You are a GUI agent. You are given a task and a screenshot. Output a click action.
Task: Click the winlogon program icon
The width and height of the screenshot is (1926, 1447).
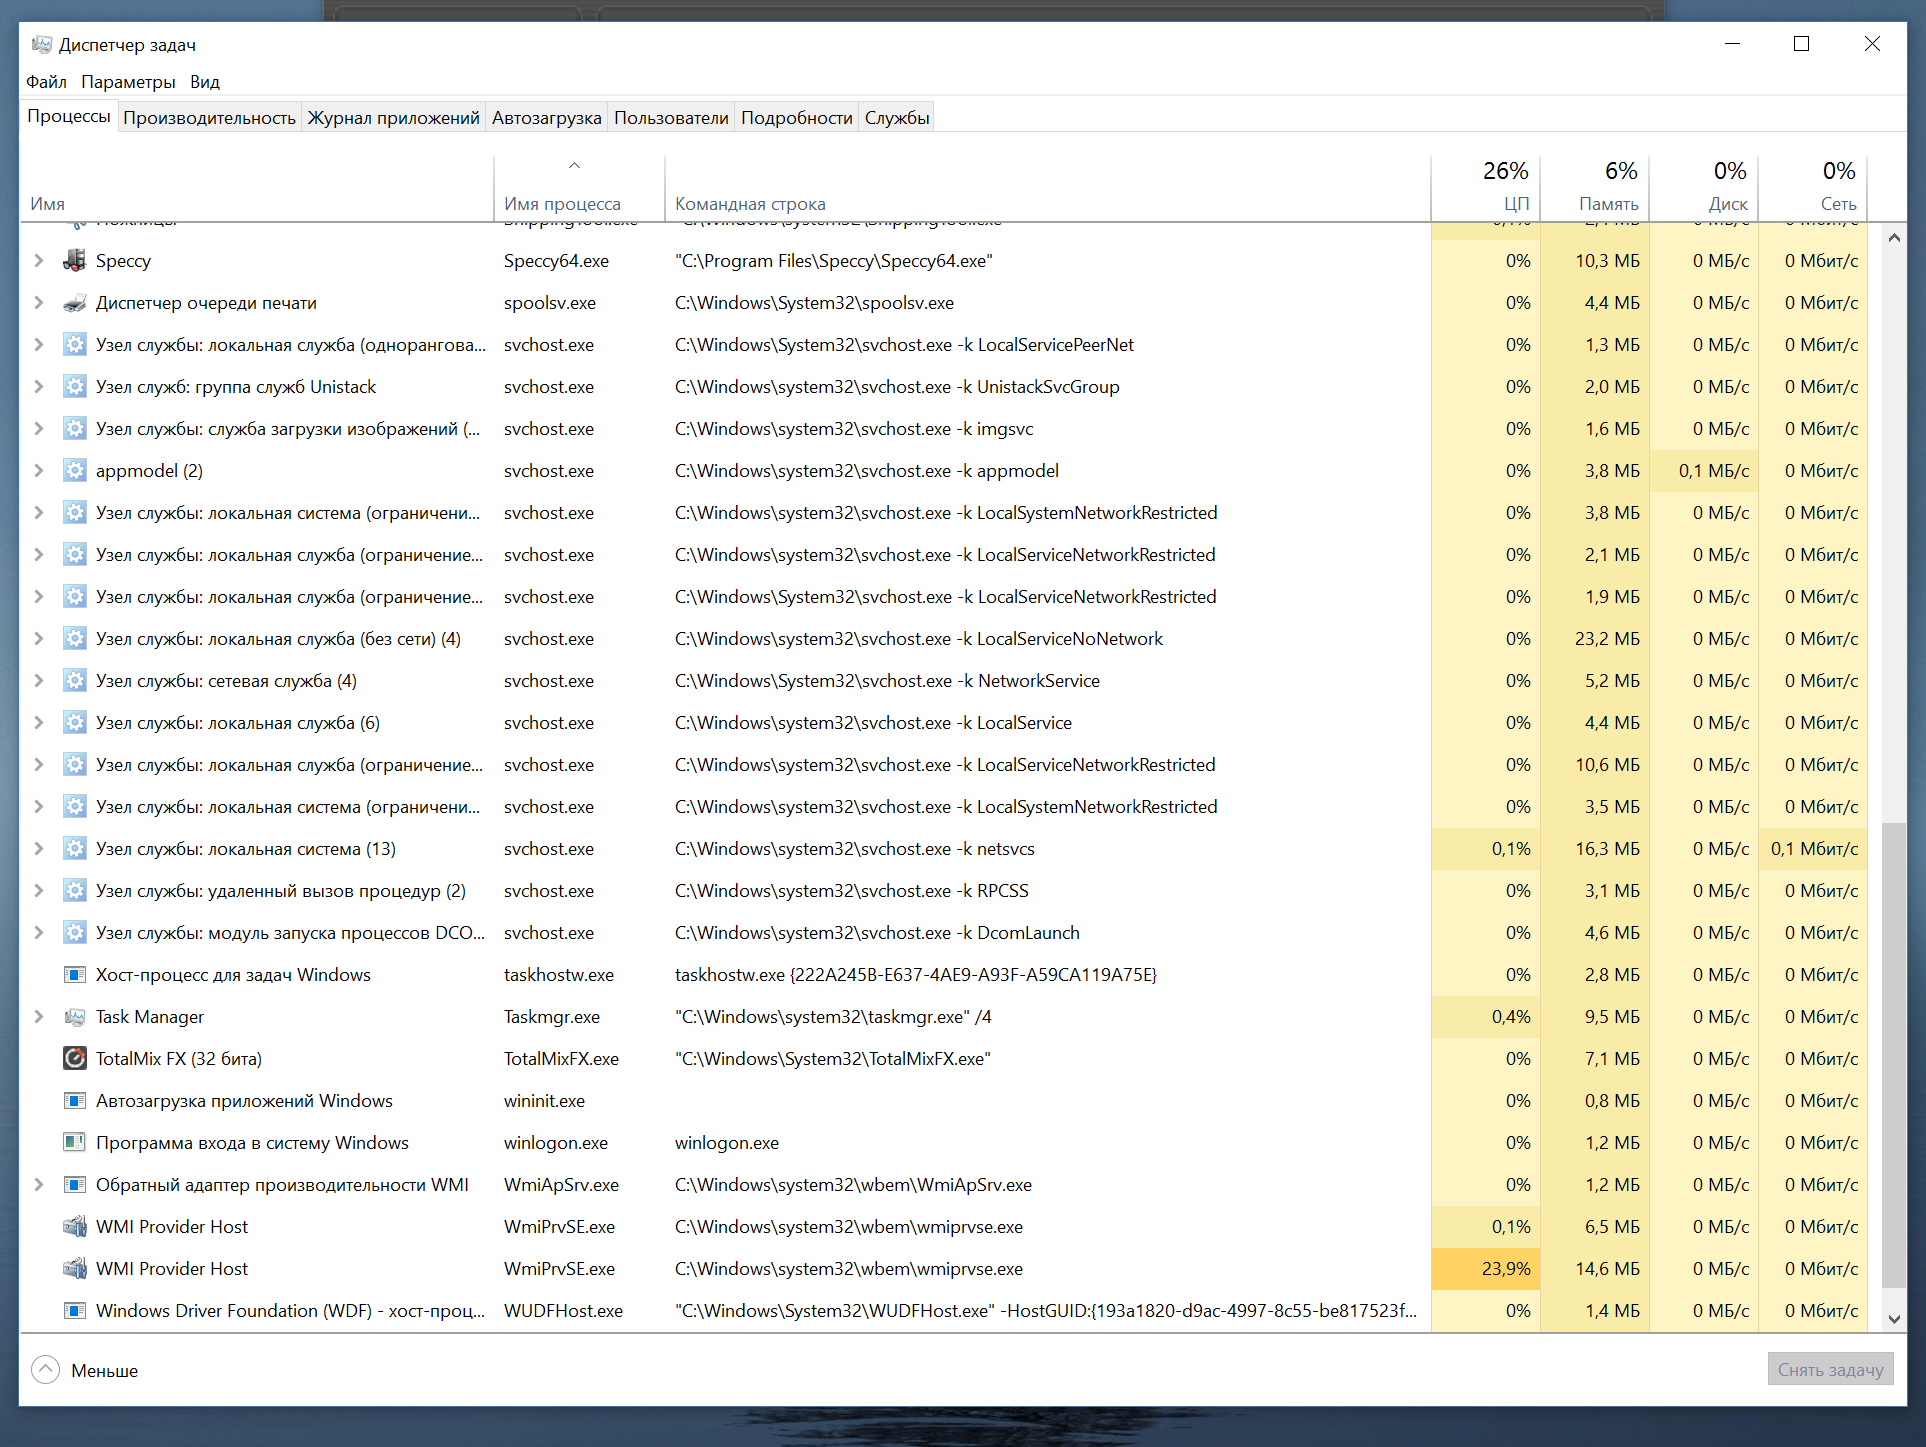pyautogui.click(x=74, y=1143)
